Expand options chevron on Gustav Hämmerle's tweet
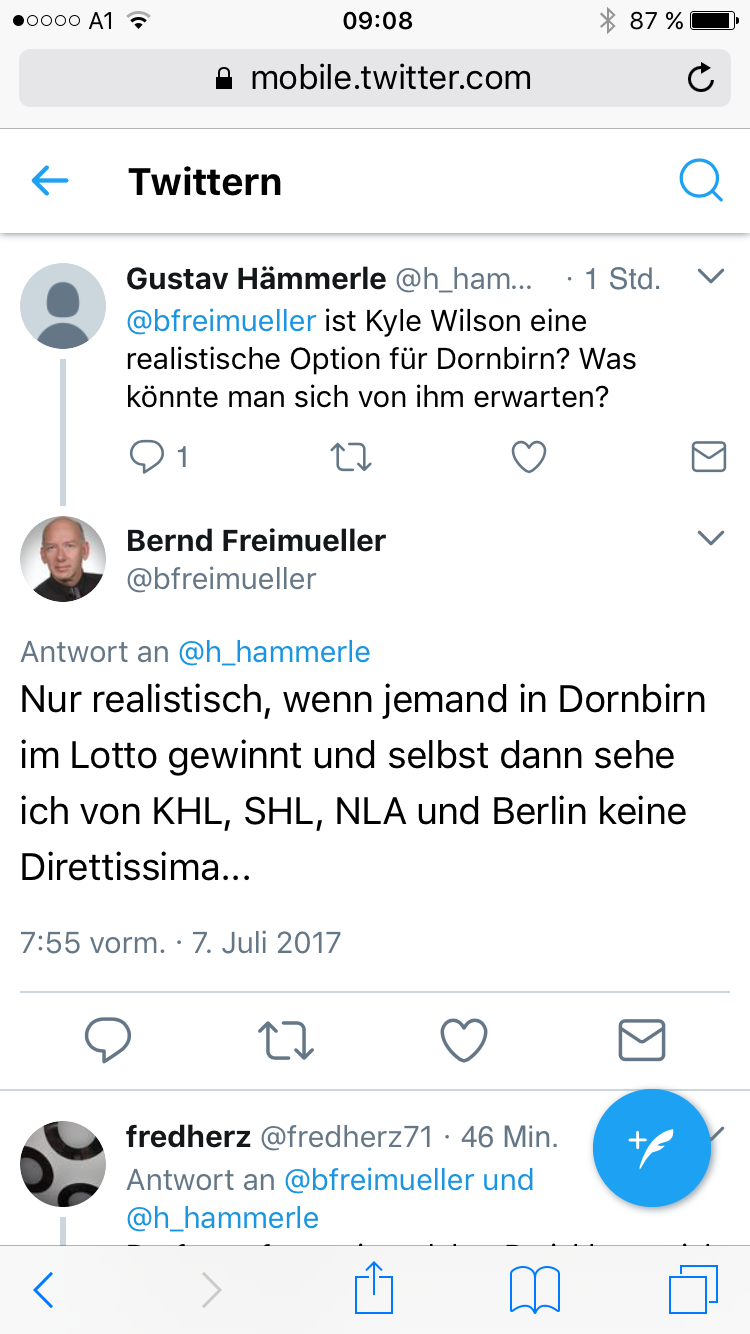 (x=710, y=277)
